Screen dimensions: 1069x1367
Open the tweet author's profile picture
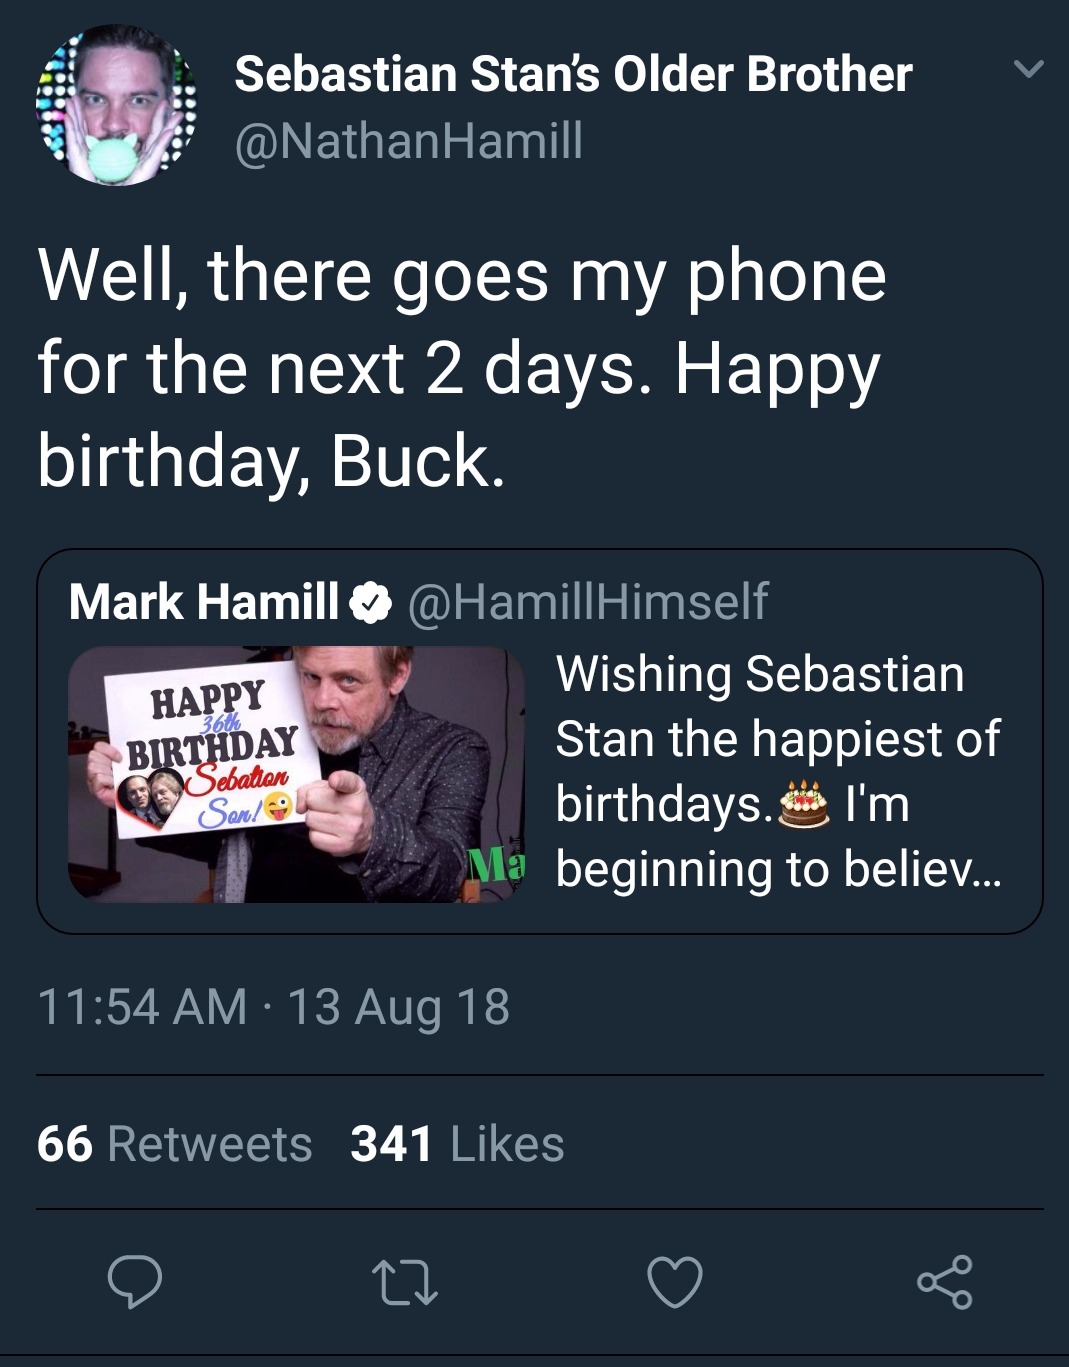coord(116,106)
